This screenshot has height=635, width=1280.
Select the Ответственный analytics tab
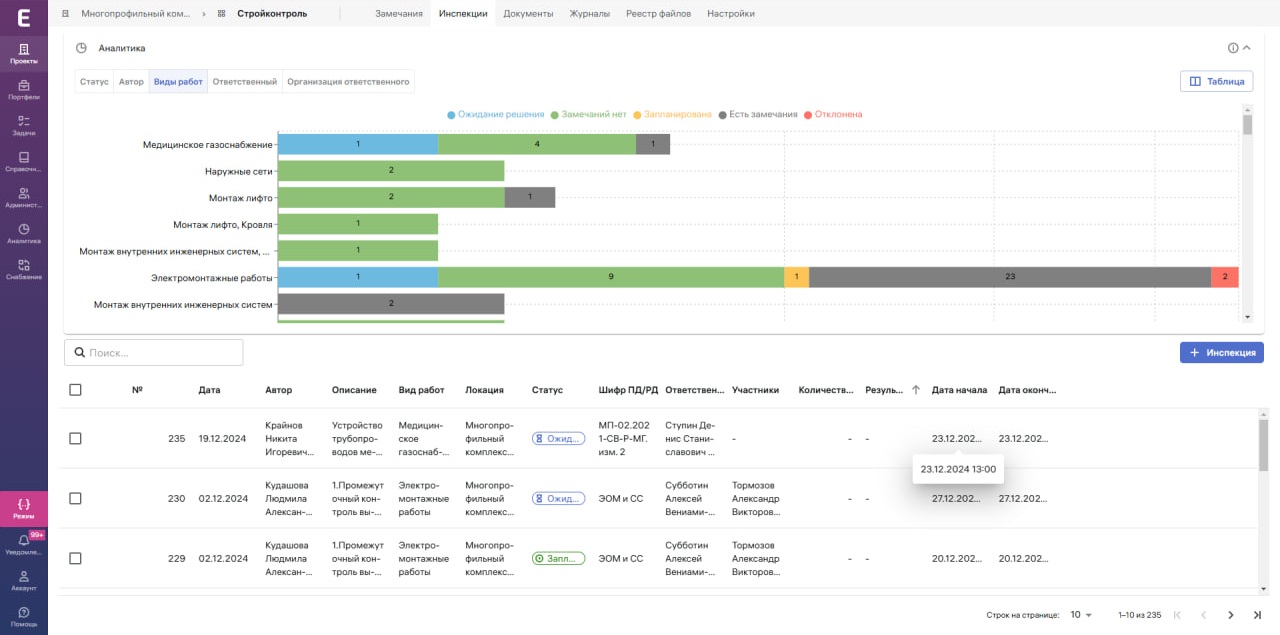click(244, 82)
